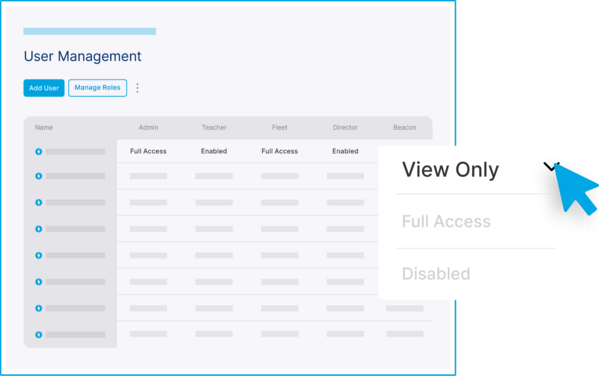Click the blue user icon in the Full Access row
This screenshot has height=376, width=599.
(x=39, y=152)
